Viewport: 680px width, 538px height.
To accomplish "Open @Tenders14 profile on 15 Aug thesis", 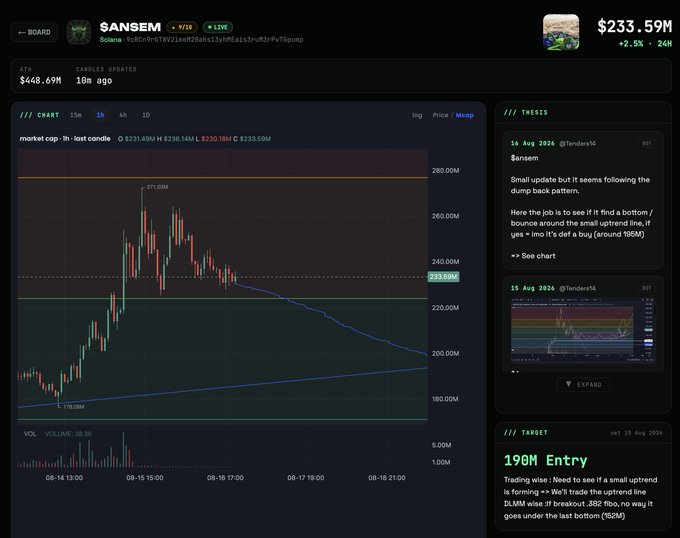I will click(x=577, y=288).
